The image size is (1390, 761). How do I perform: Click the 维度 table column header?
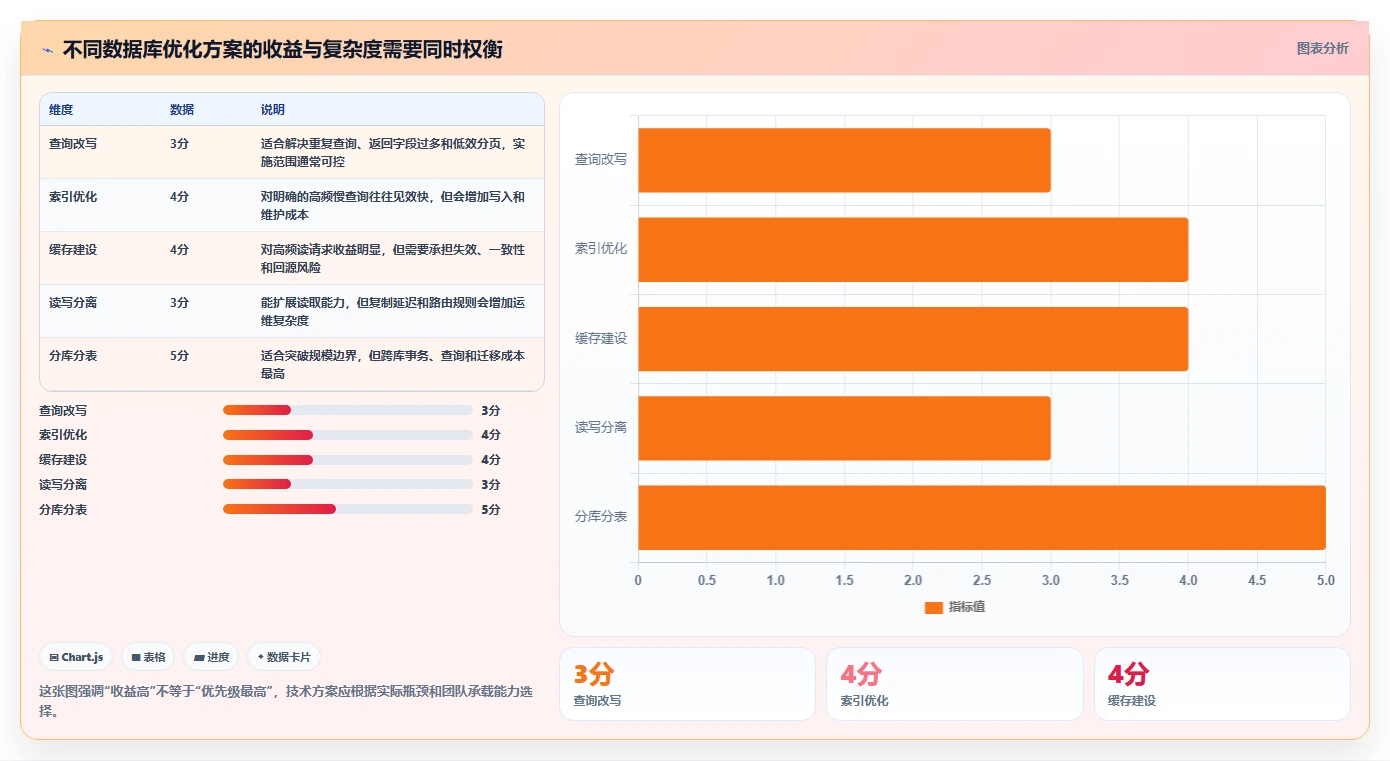[61, 110]
